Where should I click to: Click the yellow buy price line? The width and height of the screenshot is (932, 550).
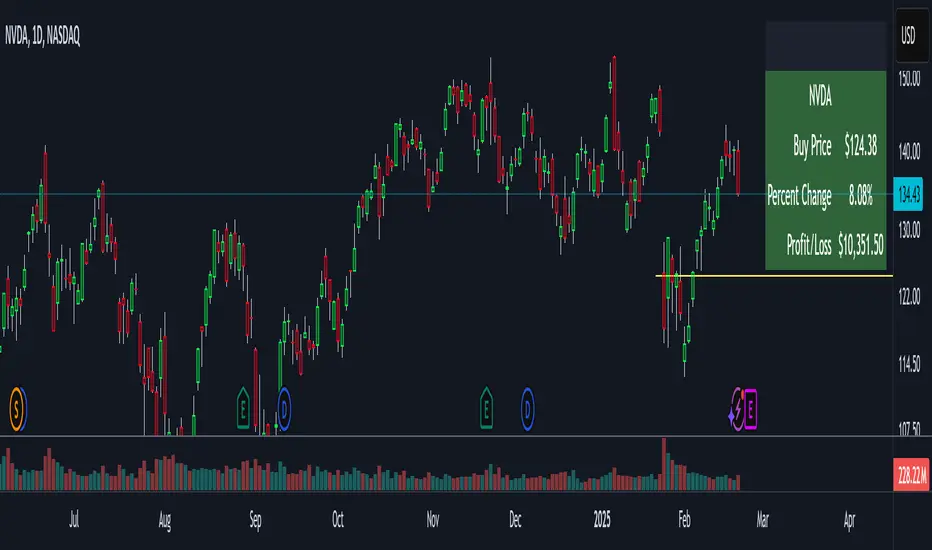pyautogui.click(x=774, y=276)
